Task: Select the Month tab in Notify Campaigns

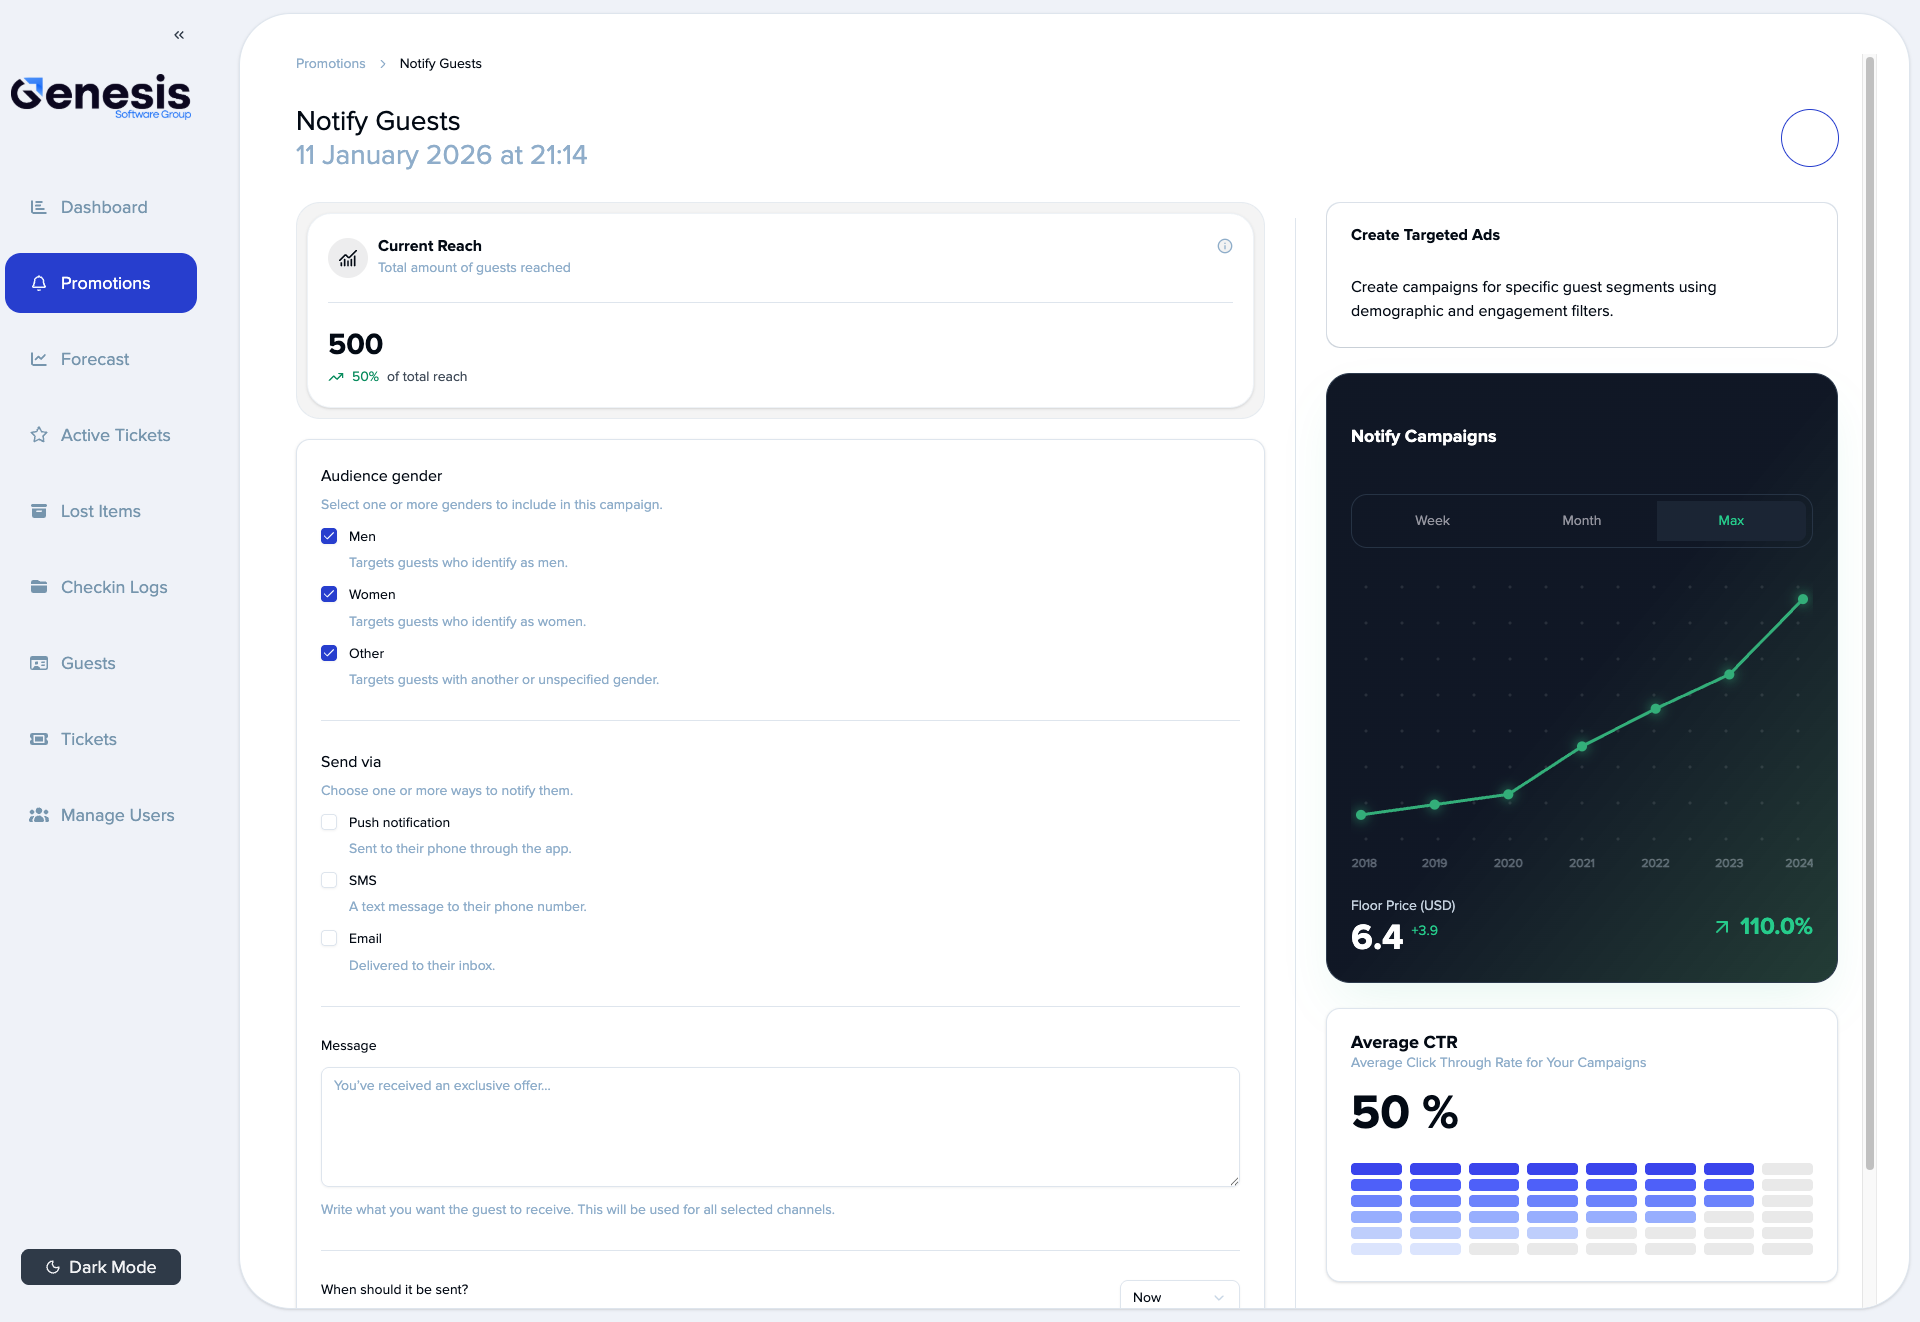Action: pos(1581,520)
